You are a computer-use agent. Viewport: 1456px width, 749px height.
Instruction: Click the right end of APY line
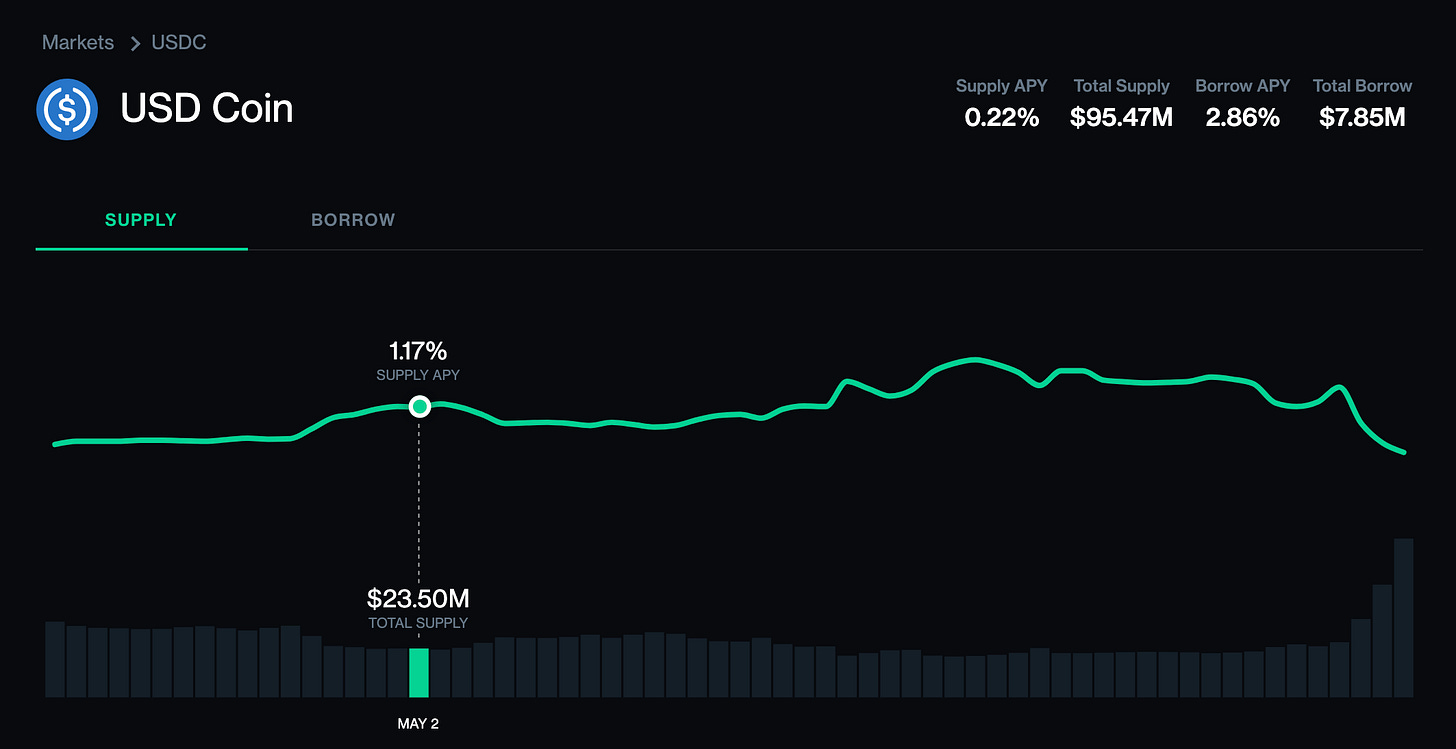coord(1404,452)
